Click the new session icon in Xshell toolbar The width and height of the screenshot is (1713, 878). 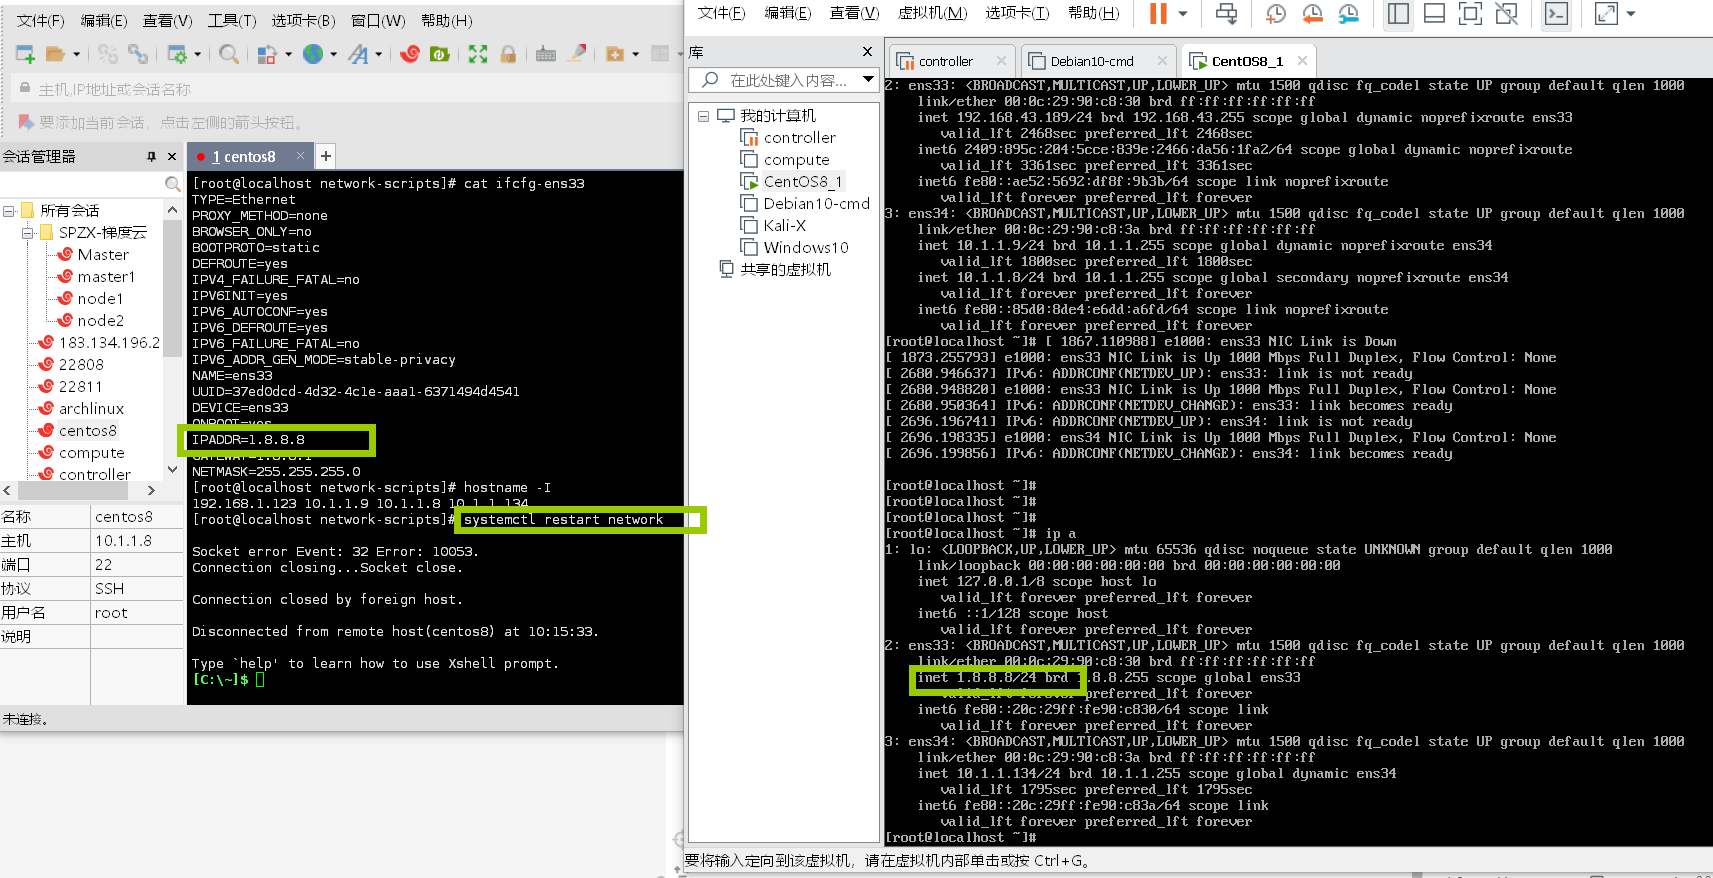coord(25,54)
